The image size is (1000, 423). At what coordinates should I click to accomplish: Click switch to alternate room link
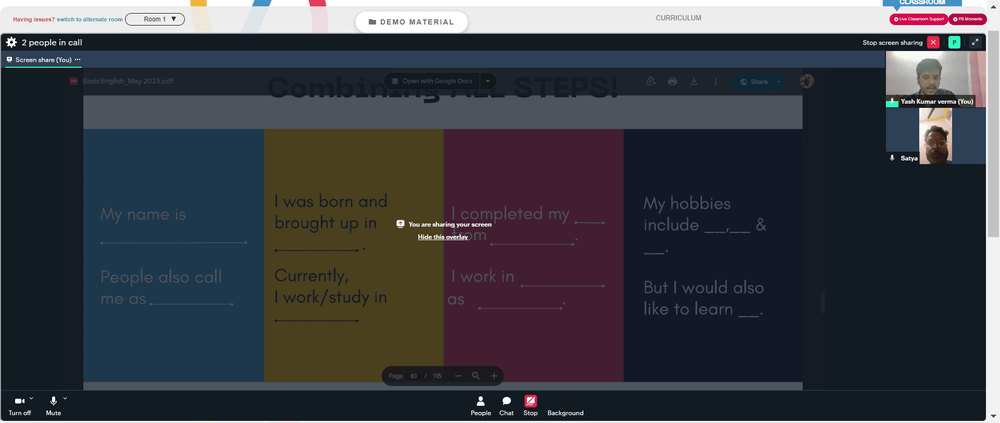coord(90,20)
